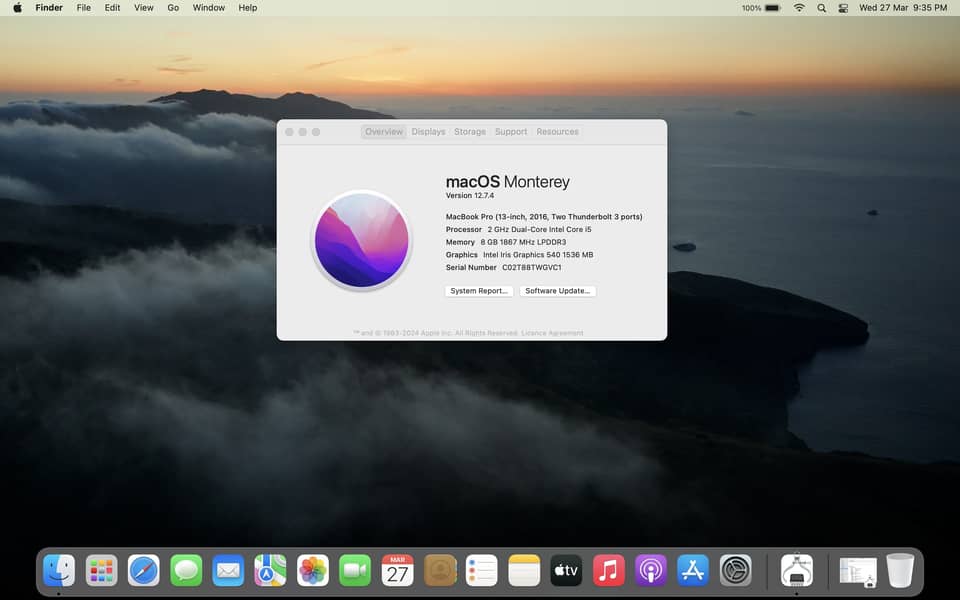This screenshot has height=600, width=960.
Task: Open the App Store icon
Action: tap(693, 570)
